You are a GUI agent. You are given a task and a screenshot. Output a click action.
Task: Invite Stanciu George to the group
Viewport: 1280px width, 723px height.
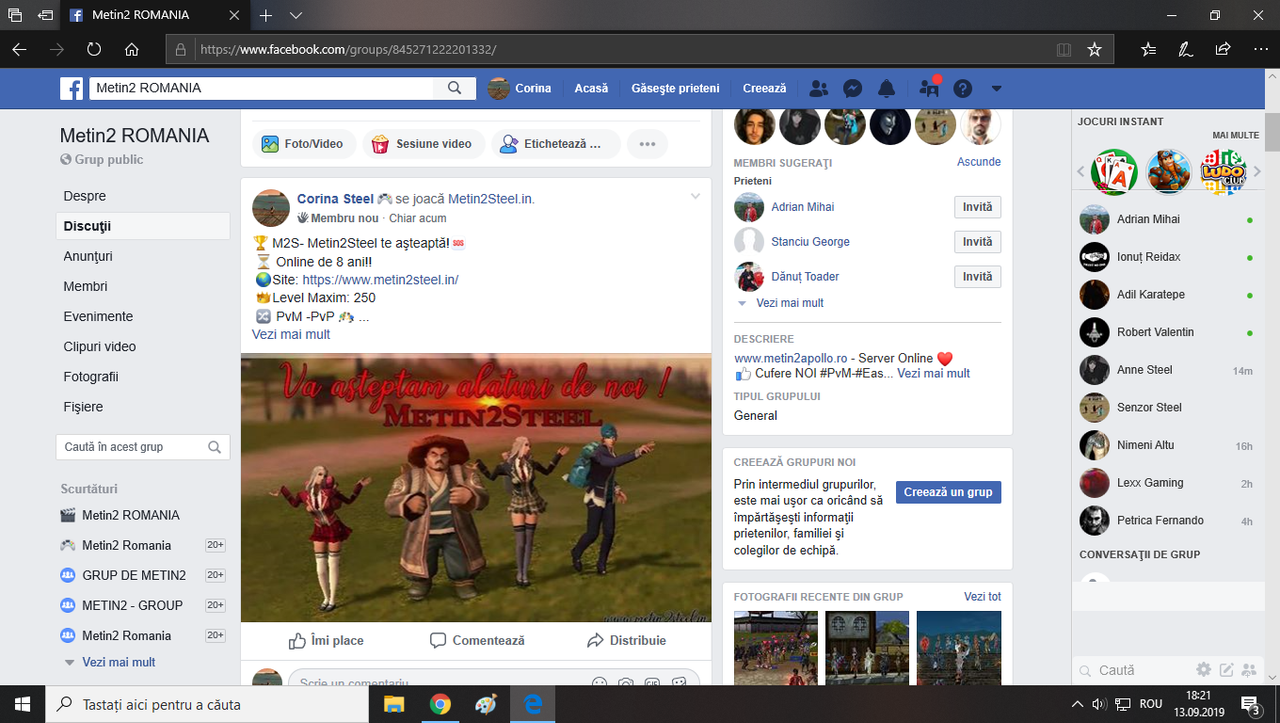click(977, 242)
